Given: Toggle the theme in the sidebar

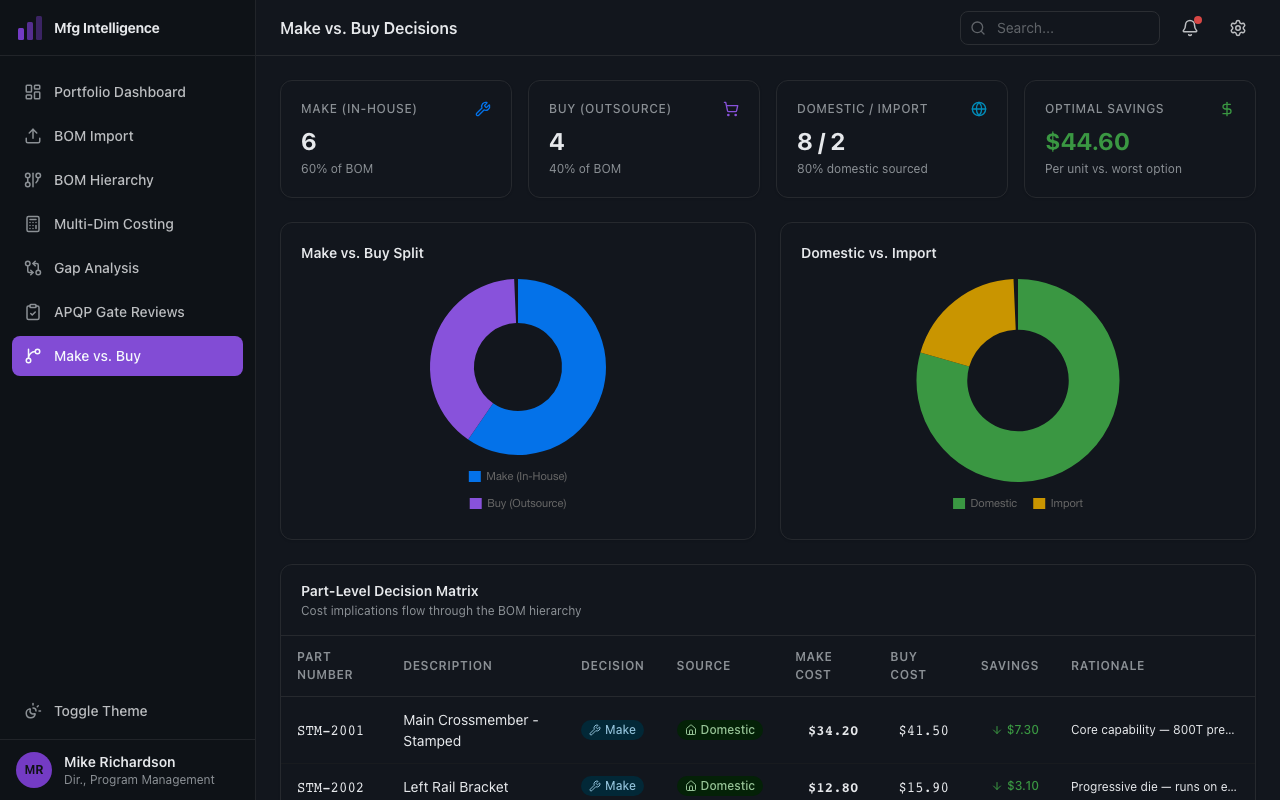Looking at the screenshot, I should coord(100,711).
